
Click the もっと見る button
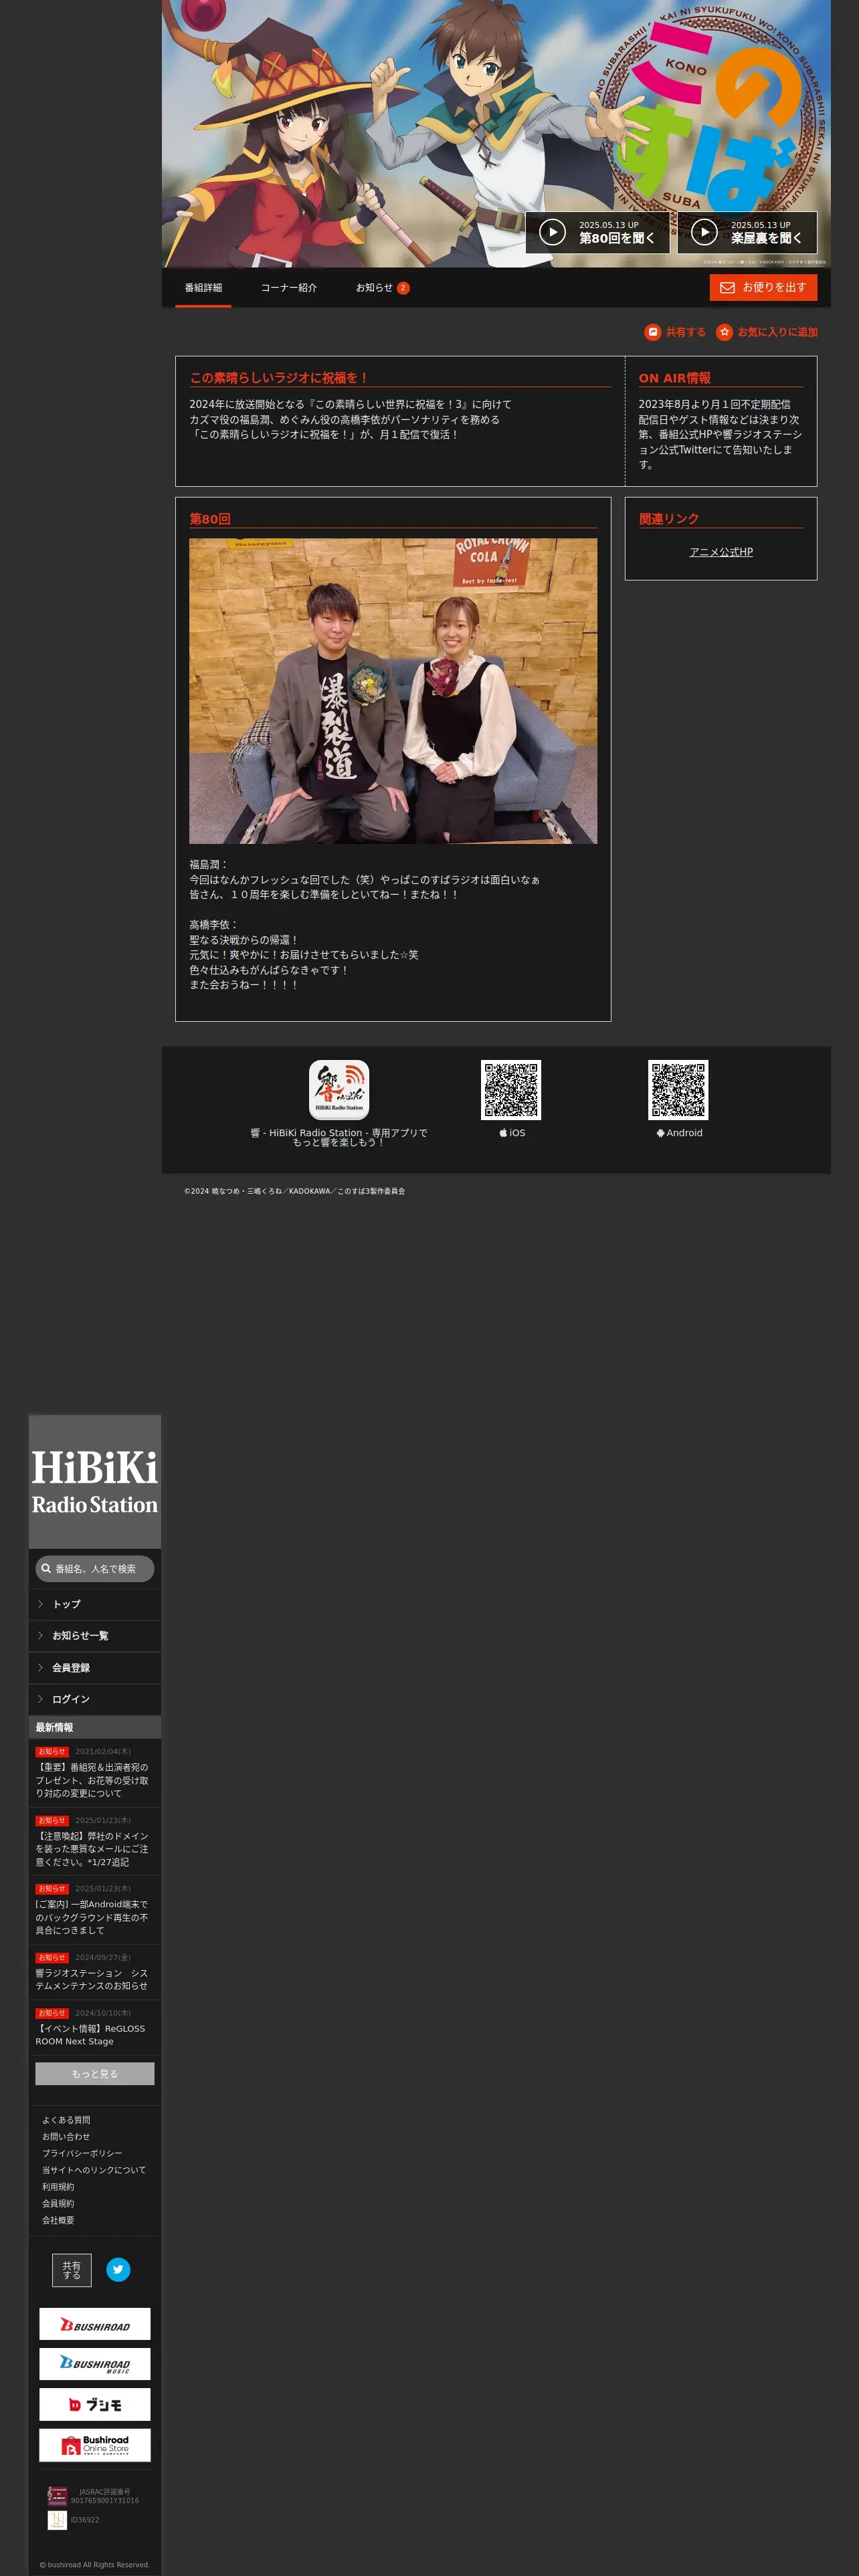(x=95, y=2074)
